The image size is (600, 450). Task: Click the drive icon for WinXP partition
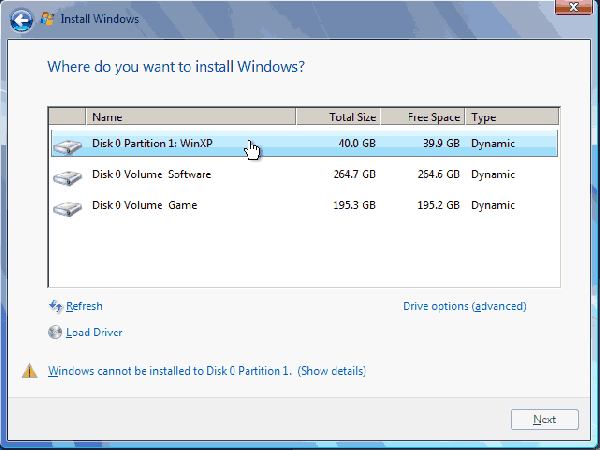click(67, 145)
